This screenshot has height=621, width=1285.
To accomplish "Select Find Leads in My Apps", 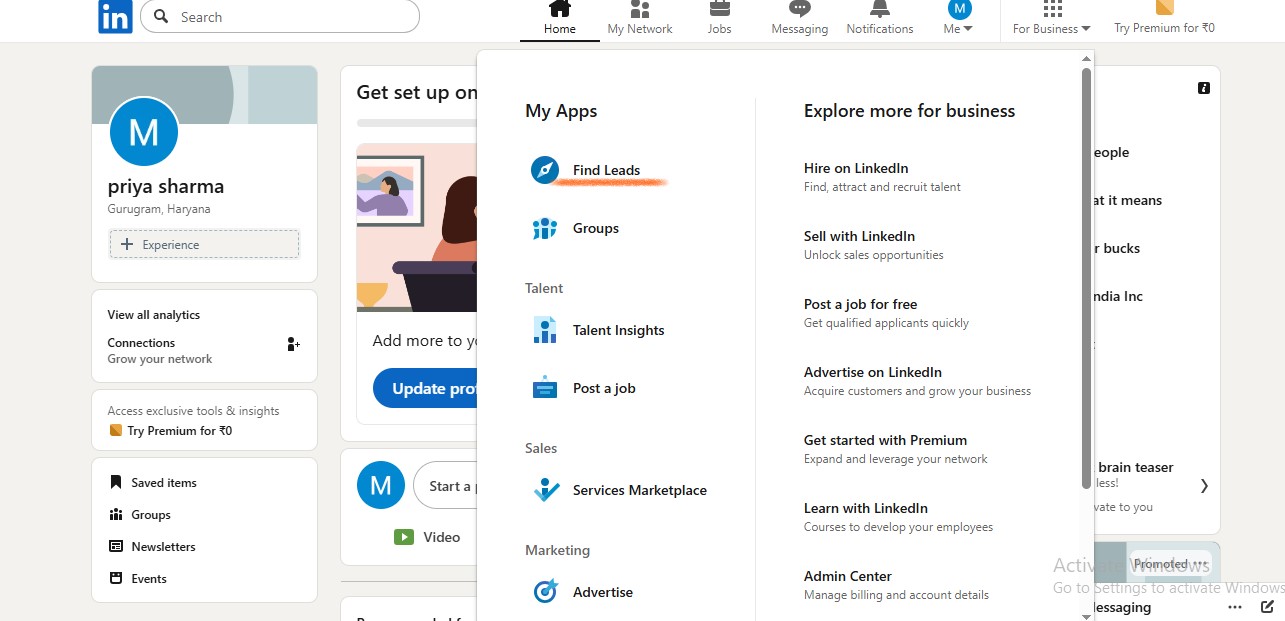I will [606, 170].
